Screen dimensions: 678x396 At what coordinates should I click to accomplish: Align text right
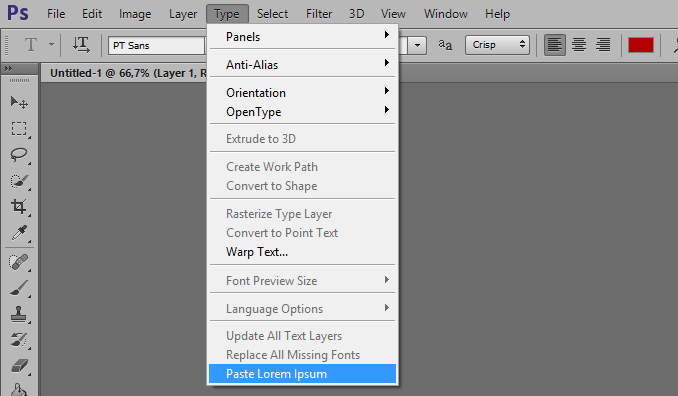[x=603, y=45]
